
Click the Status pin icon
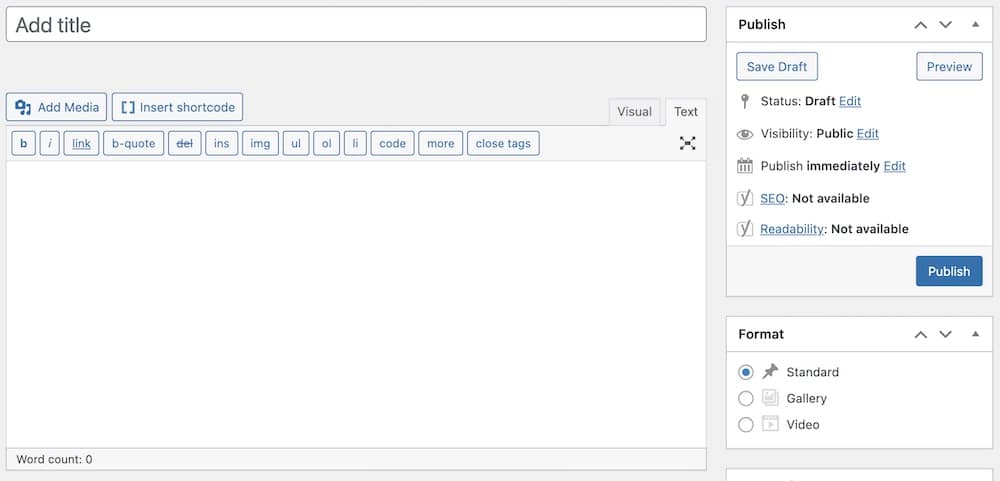(x=745, y=101)
